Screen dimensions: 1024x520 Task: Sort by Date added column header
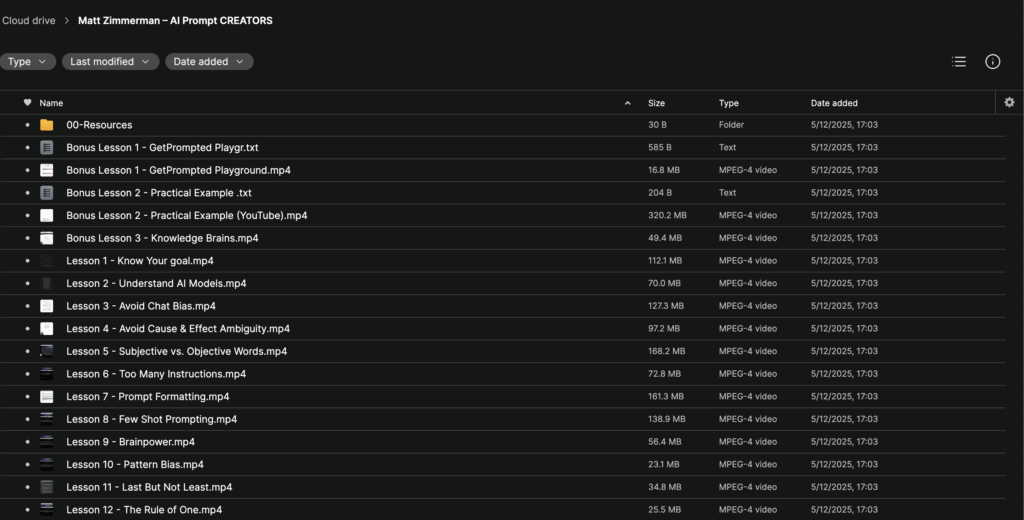pos(834,103)
